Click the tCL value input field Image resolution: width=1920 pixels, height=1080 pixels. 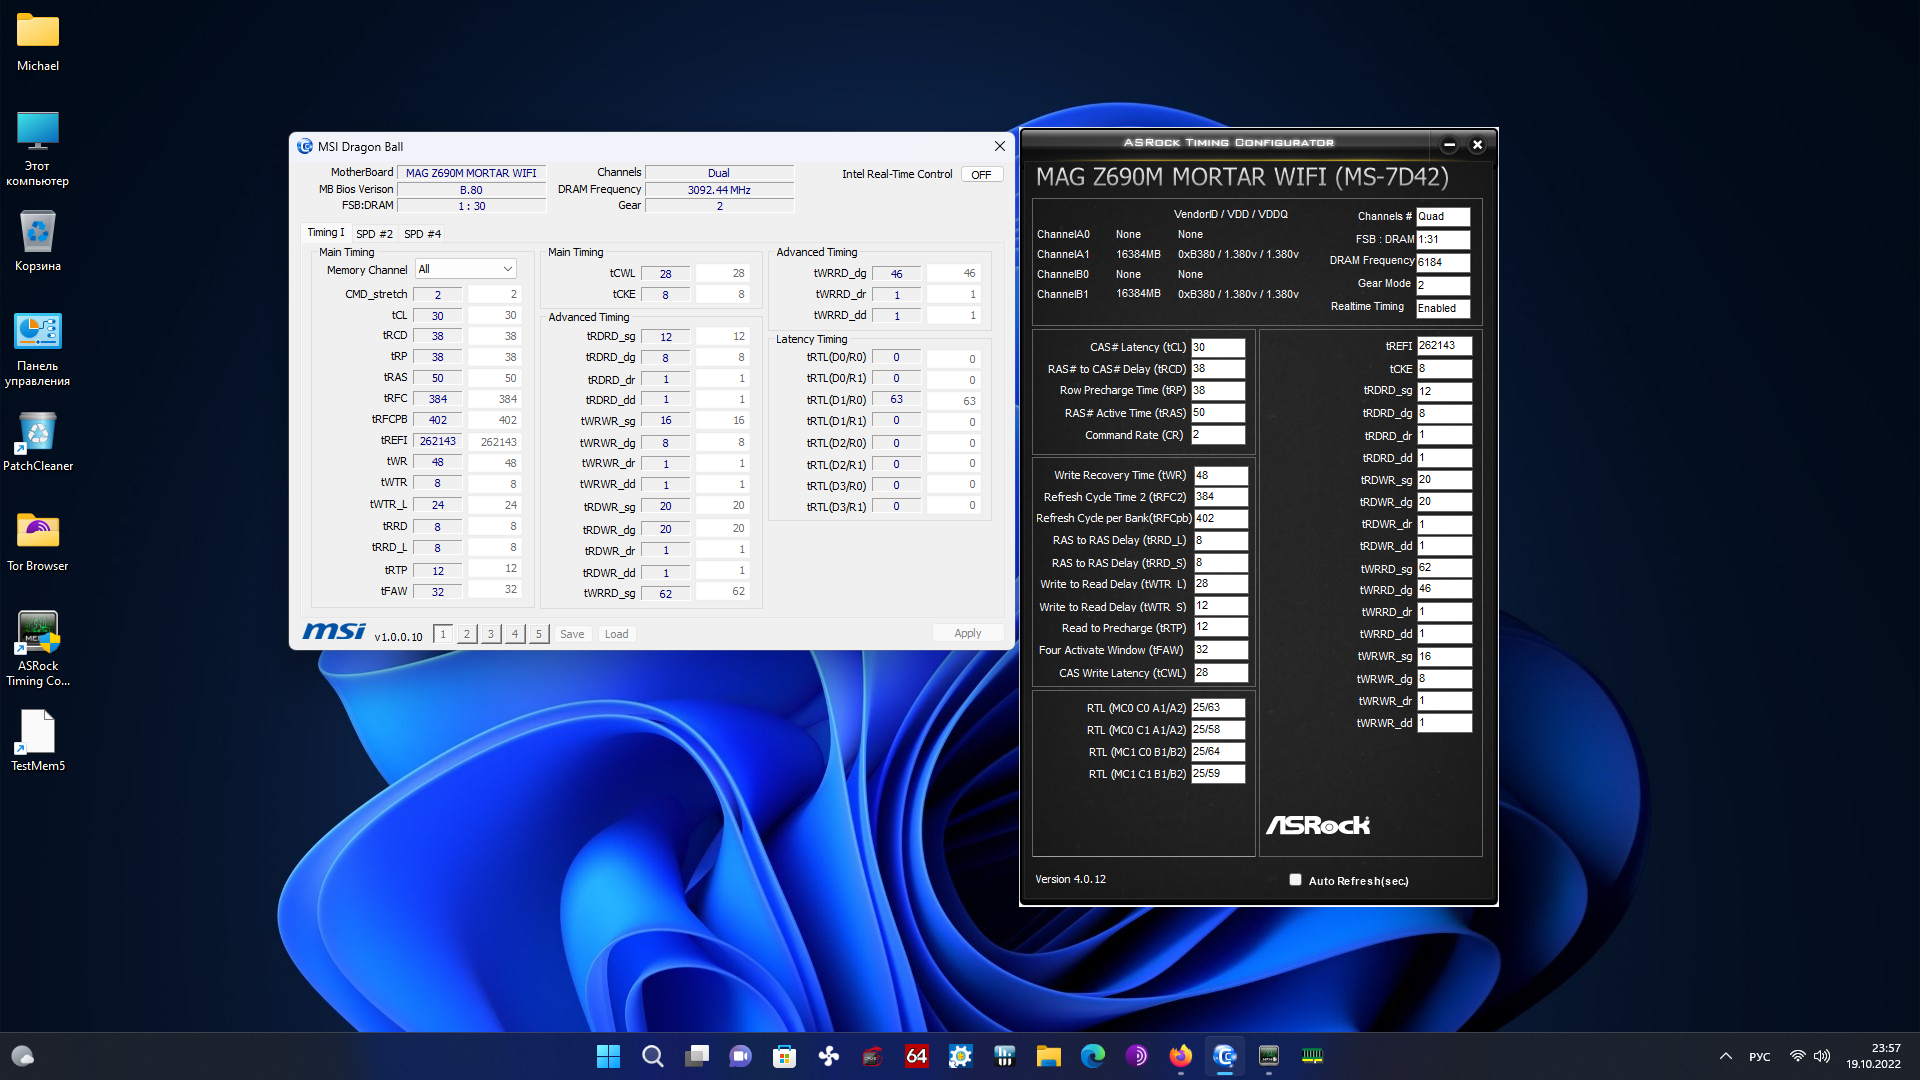[437, 316]
